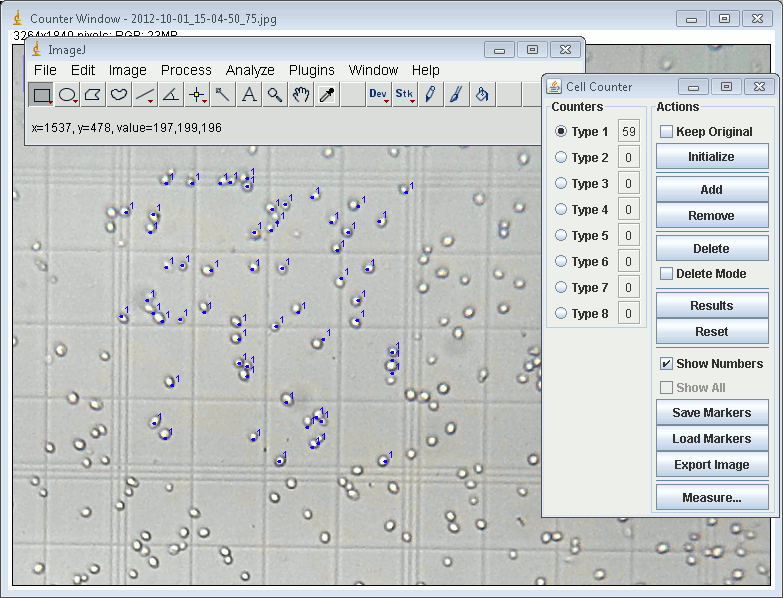Toggle the Delete Mode checkbox
The image size is (783, 598).
[667, 273]
